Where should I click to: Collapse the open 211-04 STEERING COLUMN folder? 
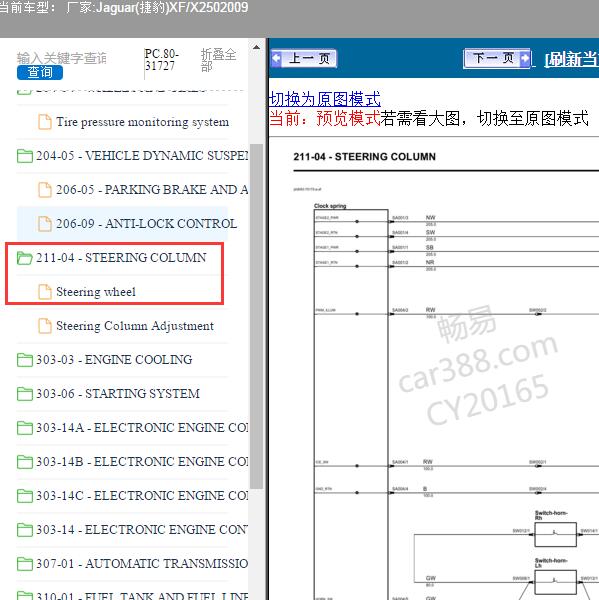(x=24, y=258)
